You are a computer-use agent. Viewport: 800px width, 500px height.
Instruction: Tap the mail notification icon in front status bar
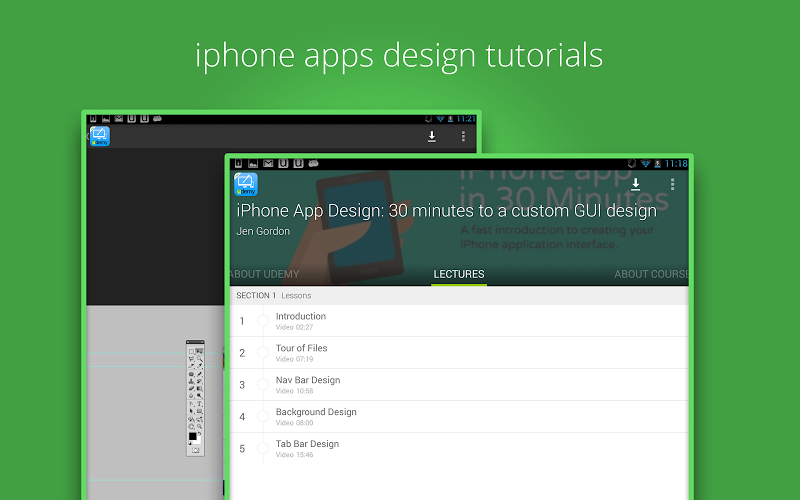coord(268,164)
